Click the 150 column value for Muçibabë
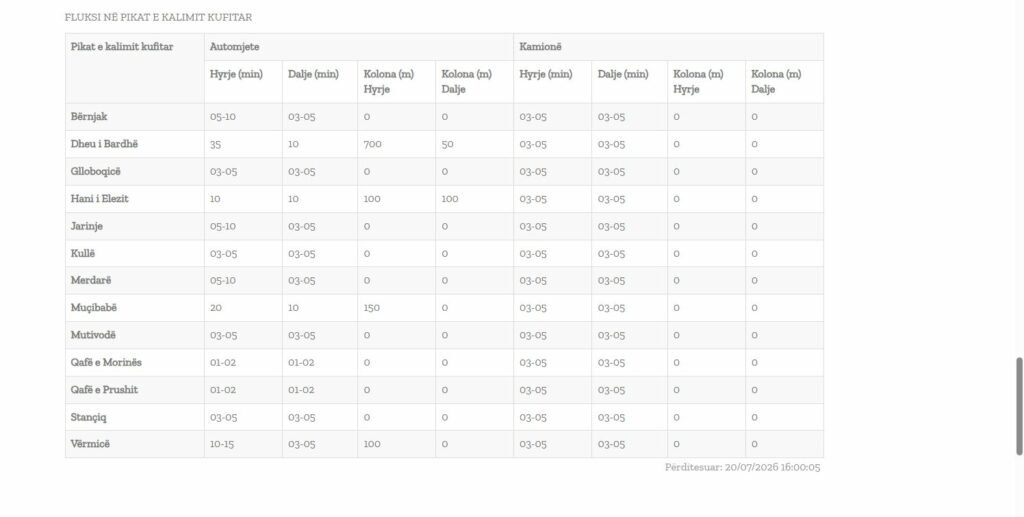This screenshot has height=517, width=1024. (x=372, y=307)
